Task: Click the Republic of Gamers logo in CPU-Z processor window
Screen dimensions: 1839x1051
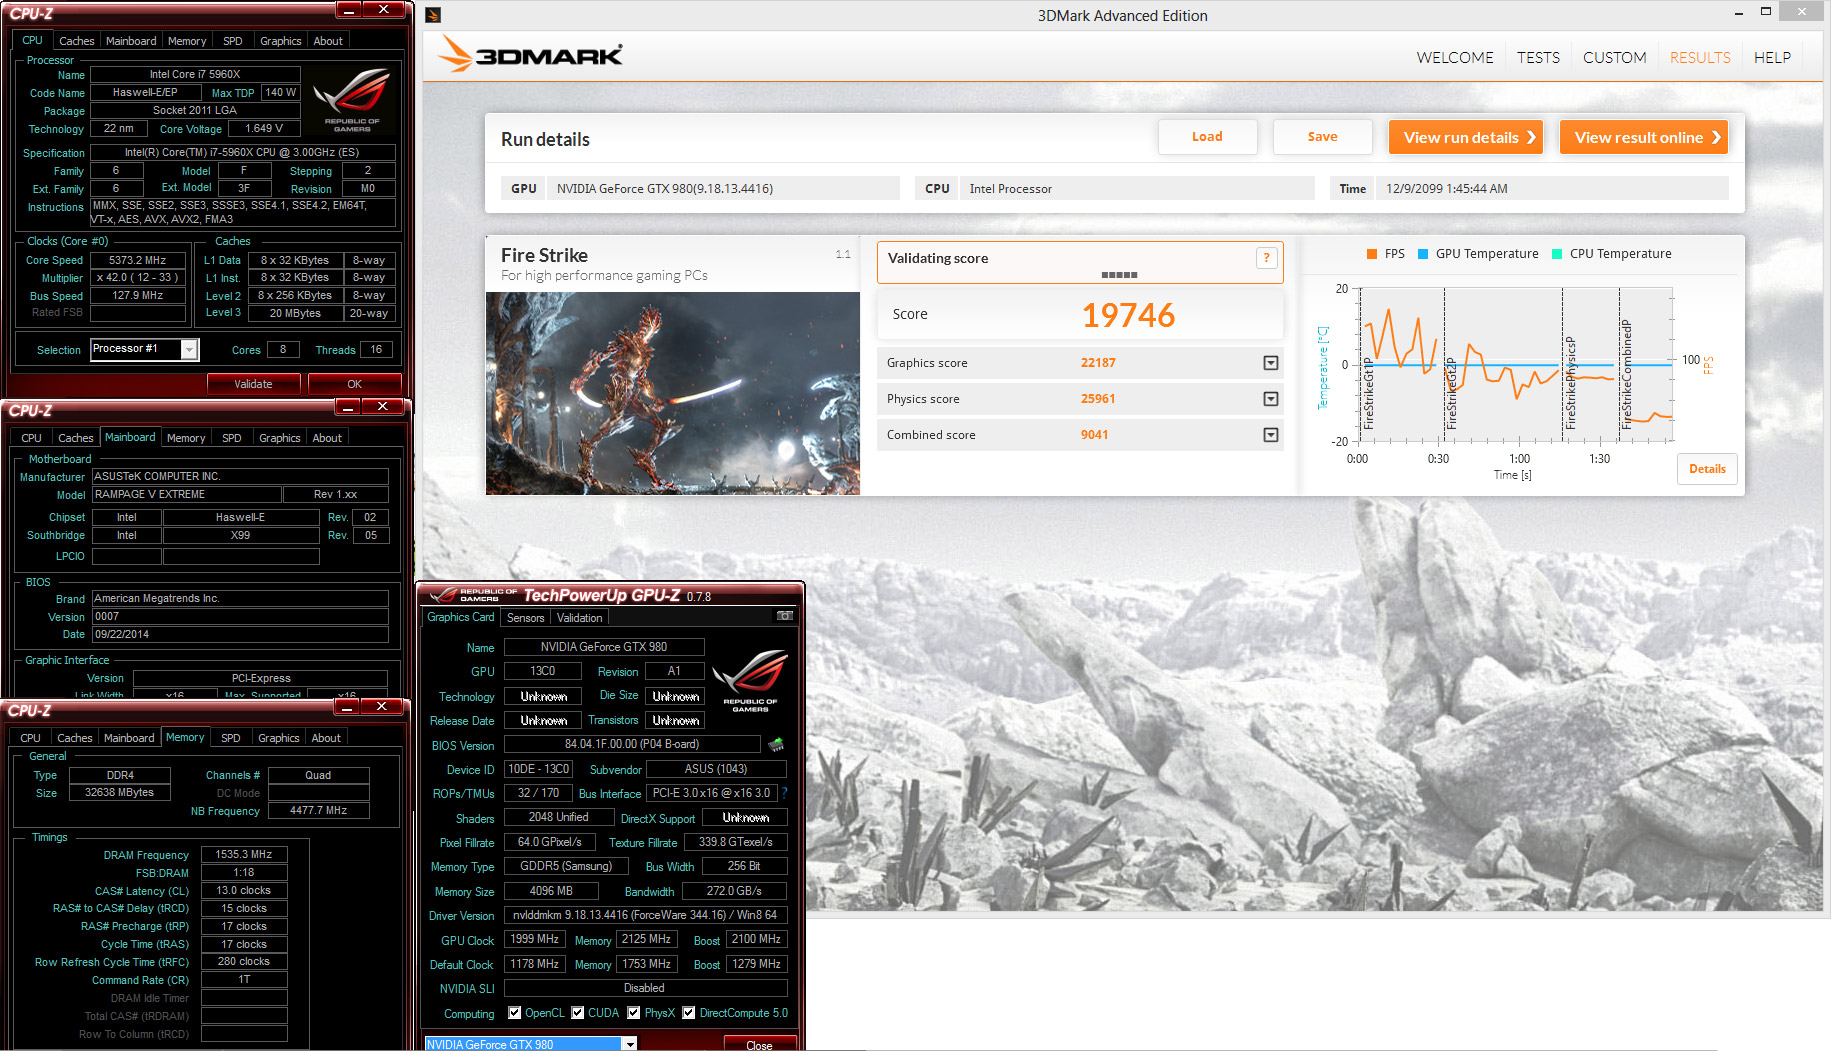Action: point(352,99)
